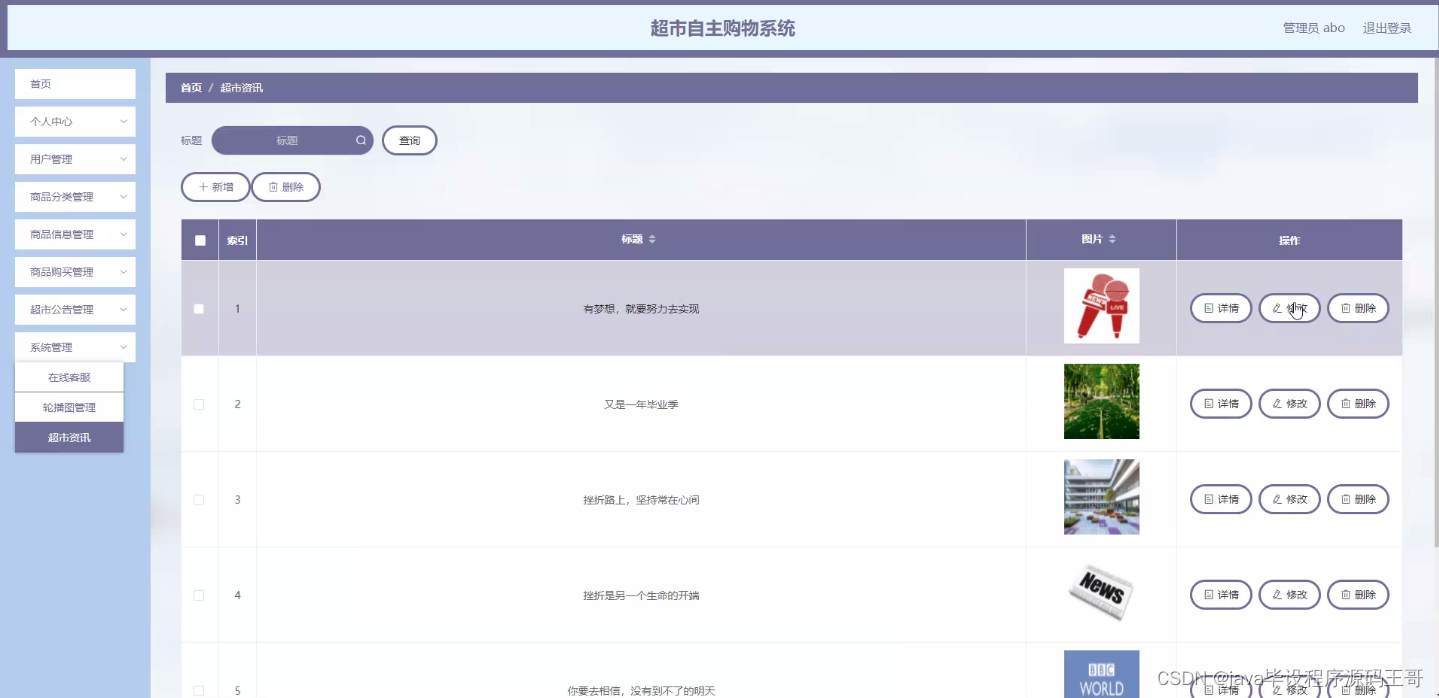This screenshot has width=1439, height=698.
Task: Click the 查询 button to search
Action: [x=409, y=140]
